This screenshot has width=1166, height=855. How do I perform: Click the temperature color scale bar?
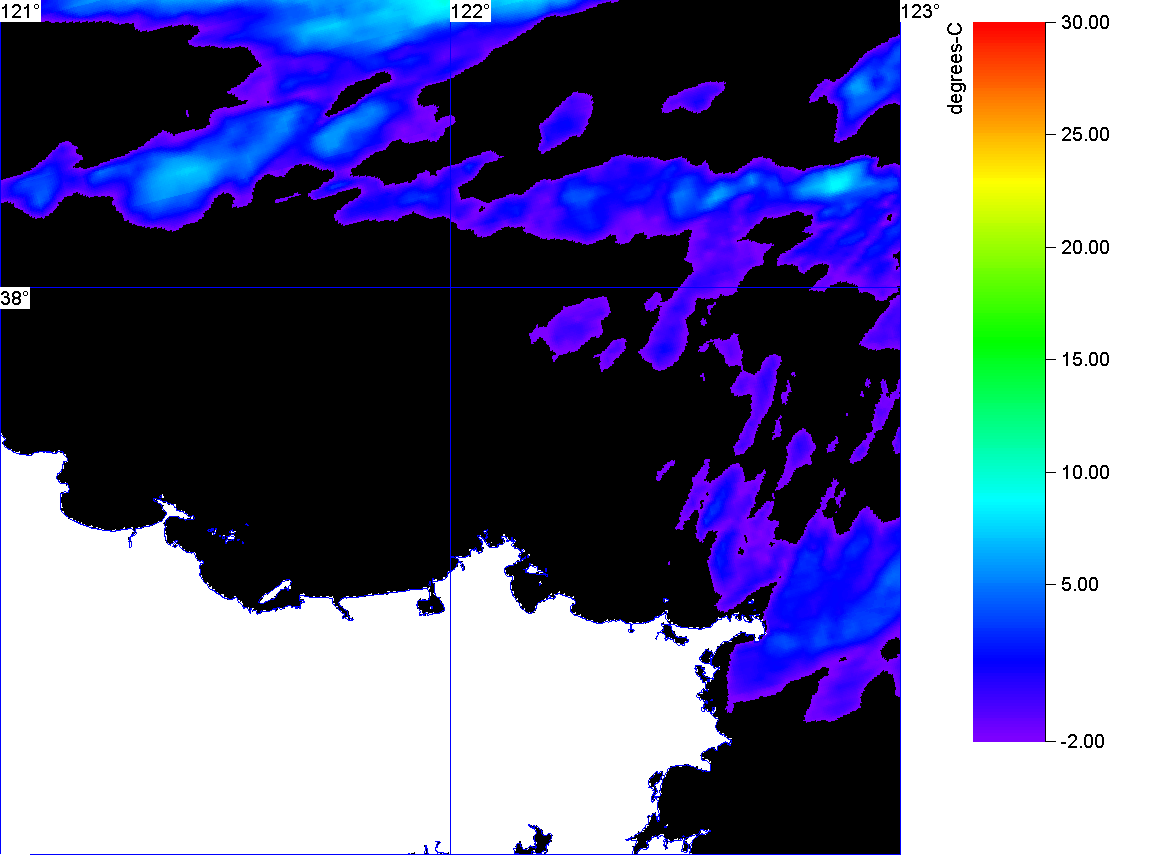tap(1009, 381)
